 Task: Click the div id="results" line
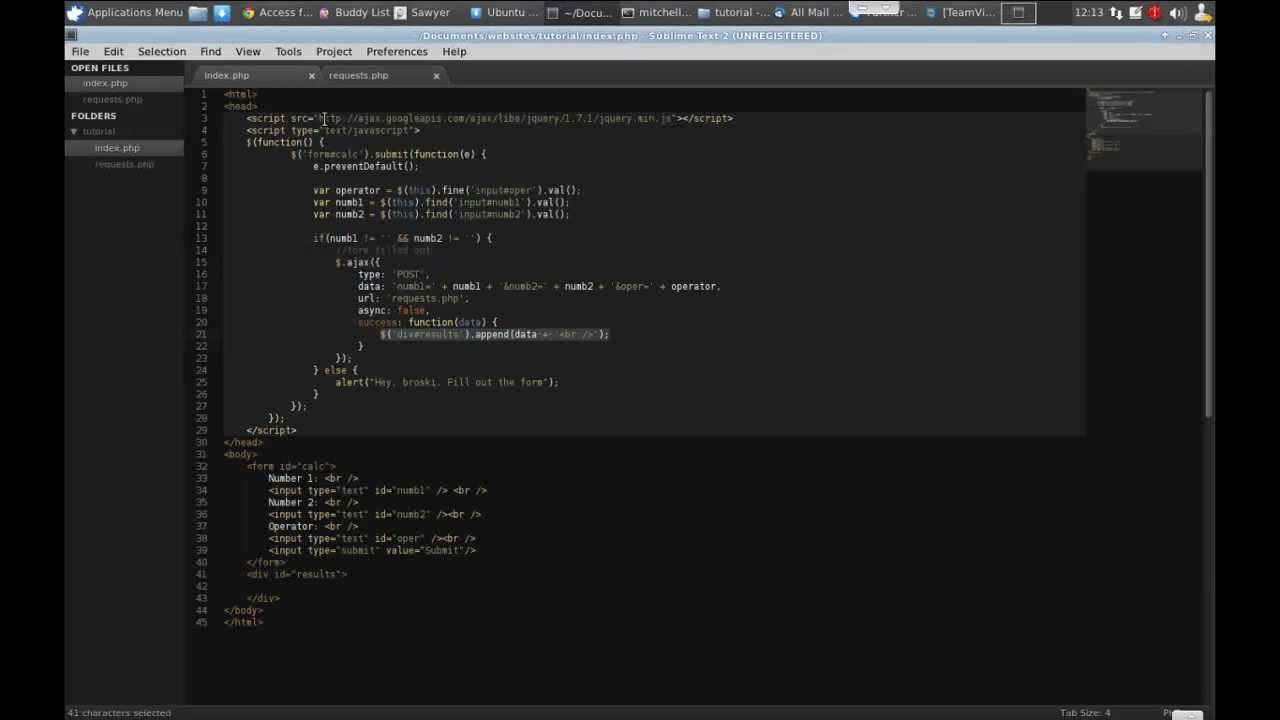(x=297, y=574)
